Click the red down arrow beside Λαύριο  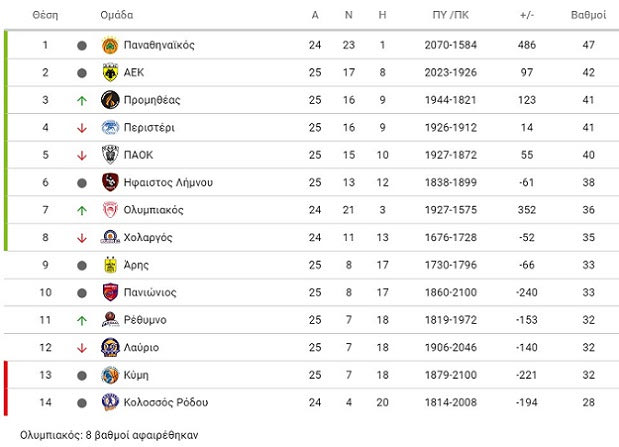tap(82, 348)
